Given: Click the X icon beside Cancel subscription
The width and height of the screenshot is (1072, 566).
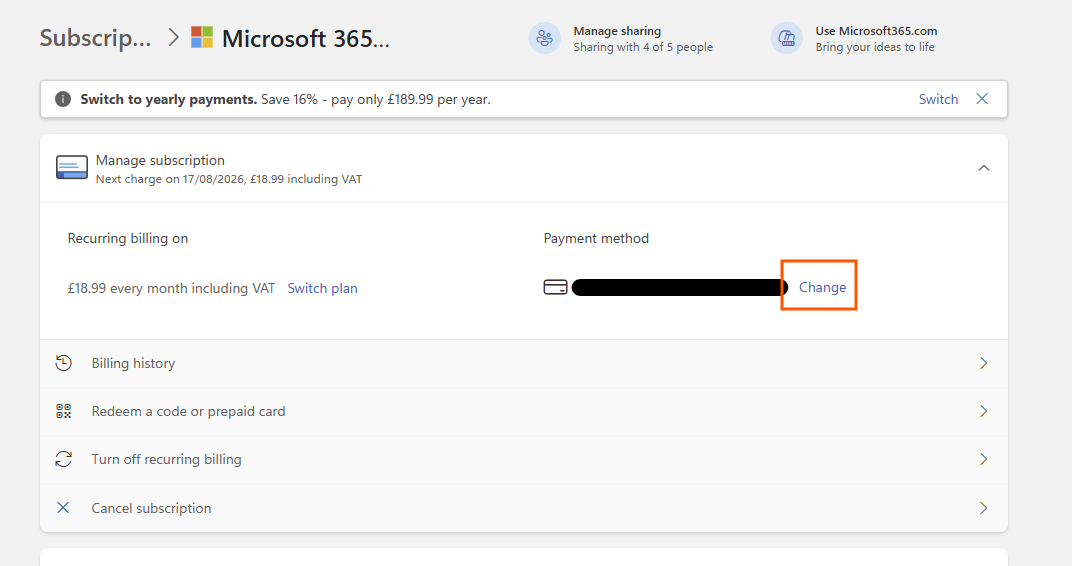Looking at the screenshot, I should (63, 507).
